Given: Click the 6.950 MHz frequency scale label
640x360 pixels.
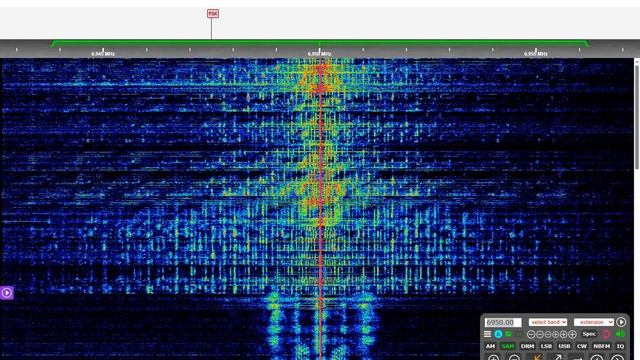Looking at the screenshot, I should [x=319, y=53].
